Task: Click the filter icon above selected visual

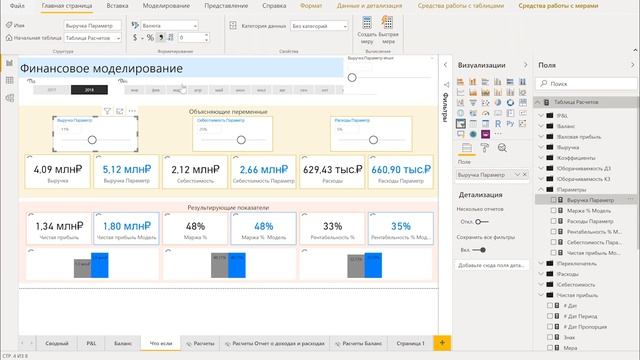Action: pyautogui.click(x=107, y=111)
